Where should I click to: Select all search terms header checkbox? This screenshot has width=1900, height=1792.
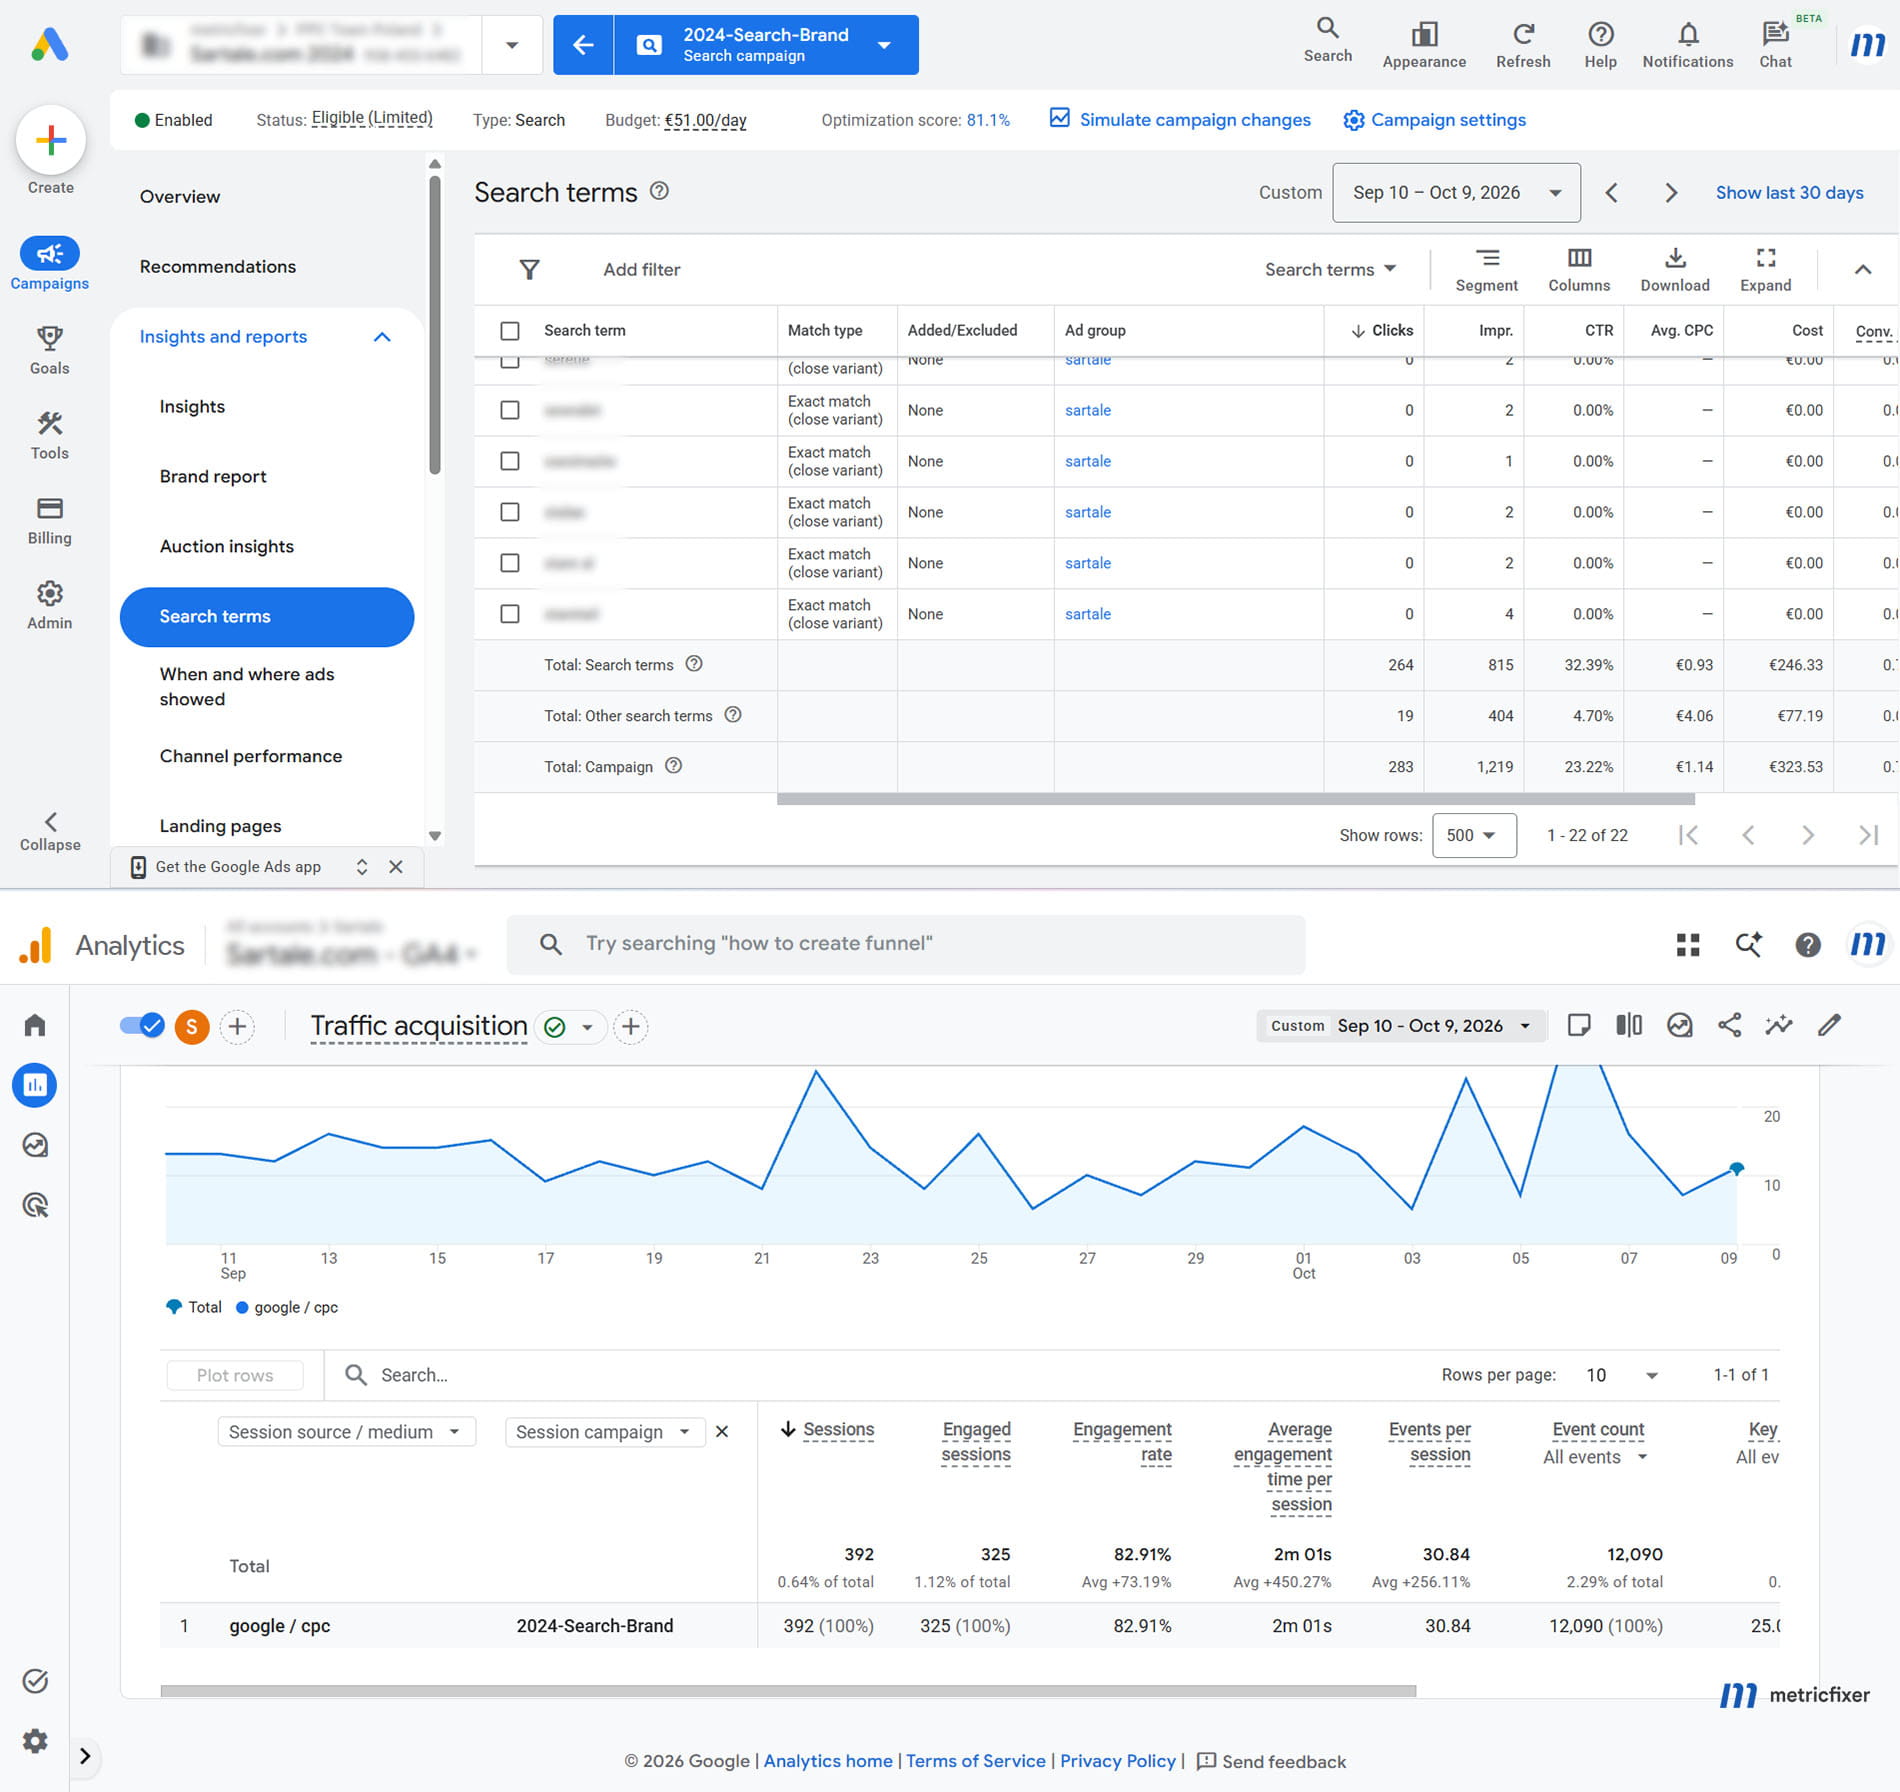(510, 331)
